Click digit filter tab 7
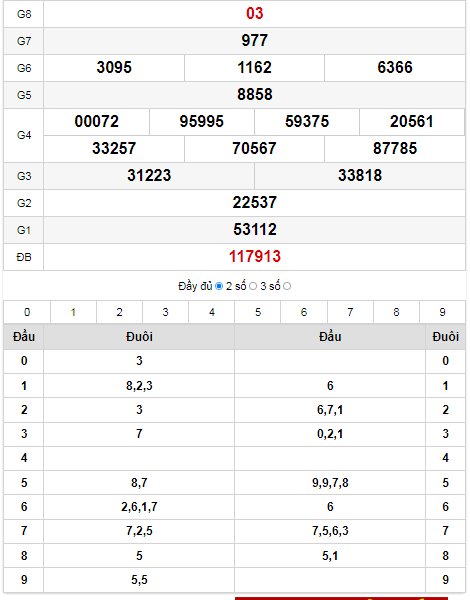The width and height of the screenshot is (470, 600). [x=350, y=312]
